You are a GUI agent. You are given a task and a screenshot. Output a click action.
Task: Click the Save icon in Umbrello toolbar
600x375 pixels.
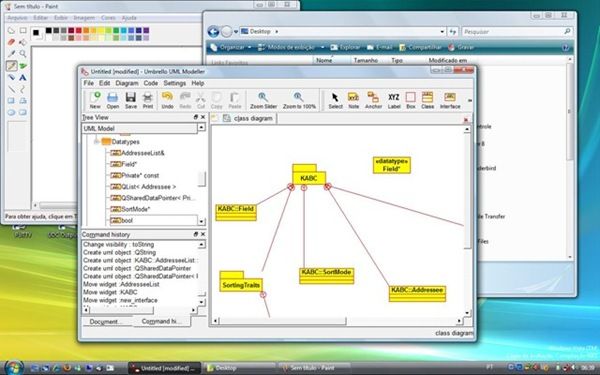point(130,100)
